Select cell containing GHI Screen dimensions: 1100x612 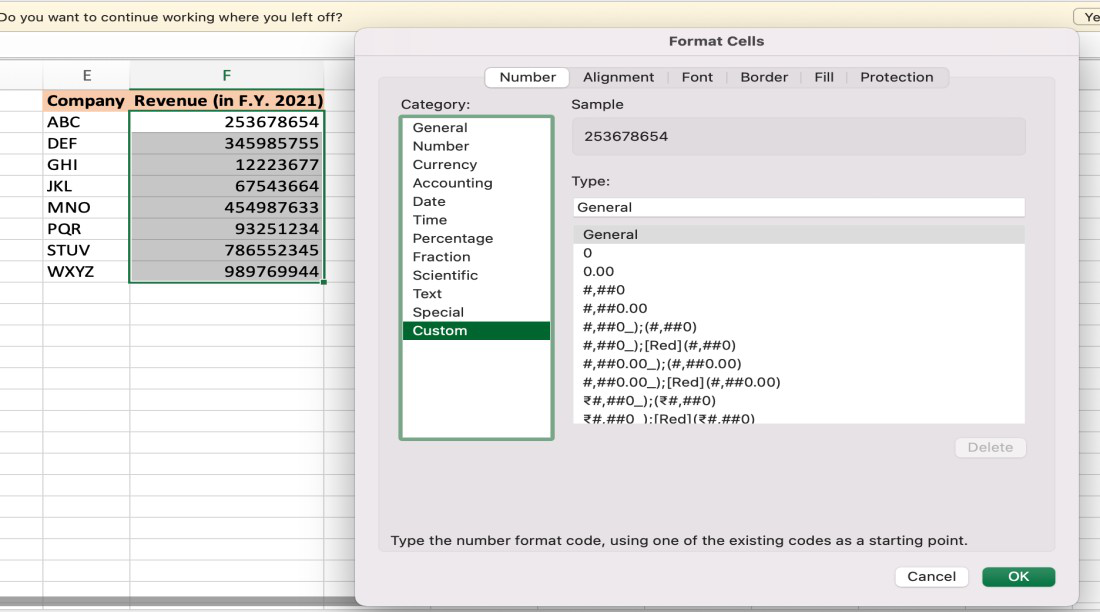86,165
